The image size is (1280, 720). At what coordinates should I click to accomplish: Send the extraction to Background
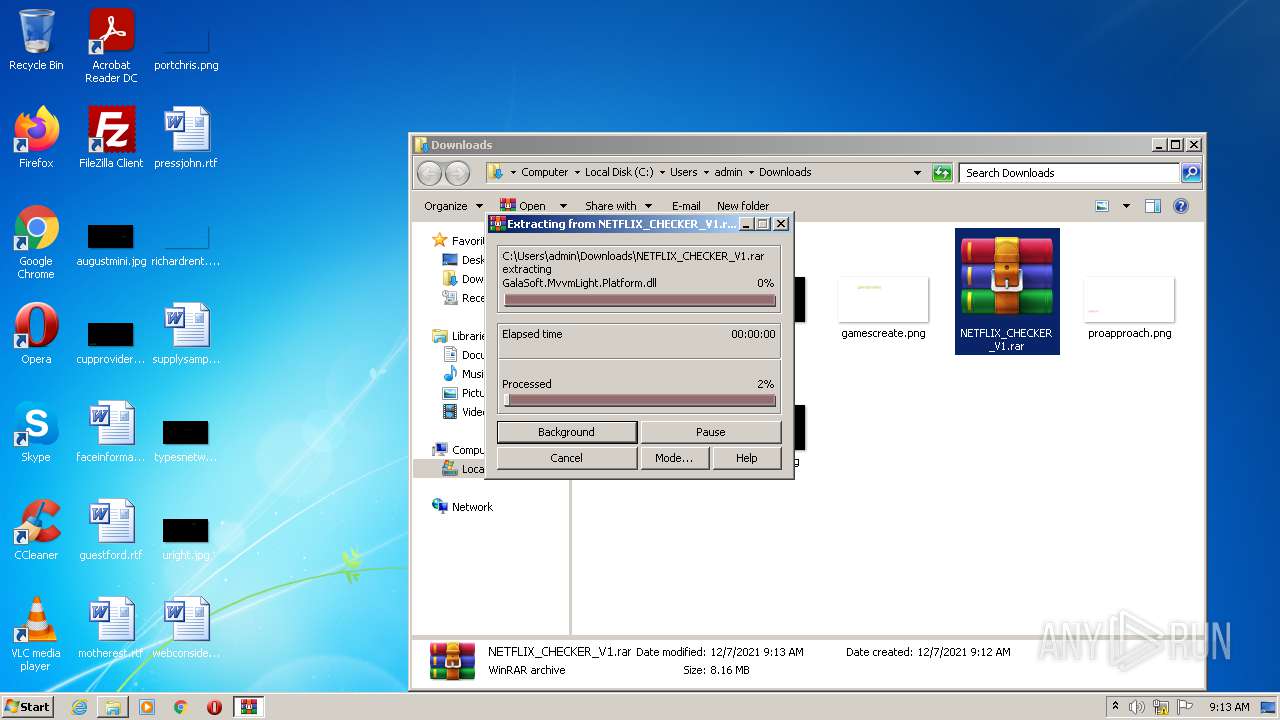pyautogui.click(x=567, y=432)
